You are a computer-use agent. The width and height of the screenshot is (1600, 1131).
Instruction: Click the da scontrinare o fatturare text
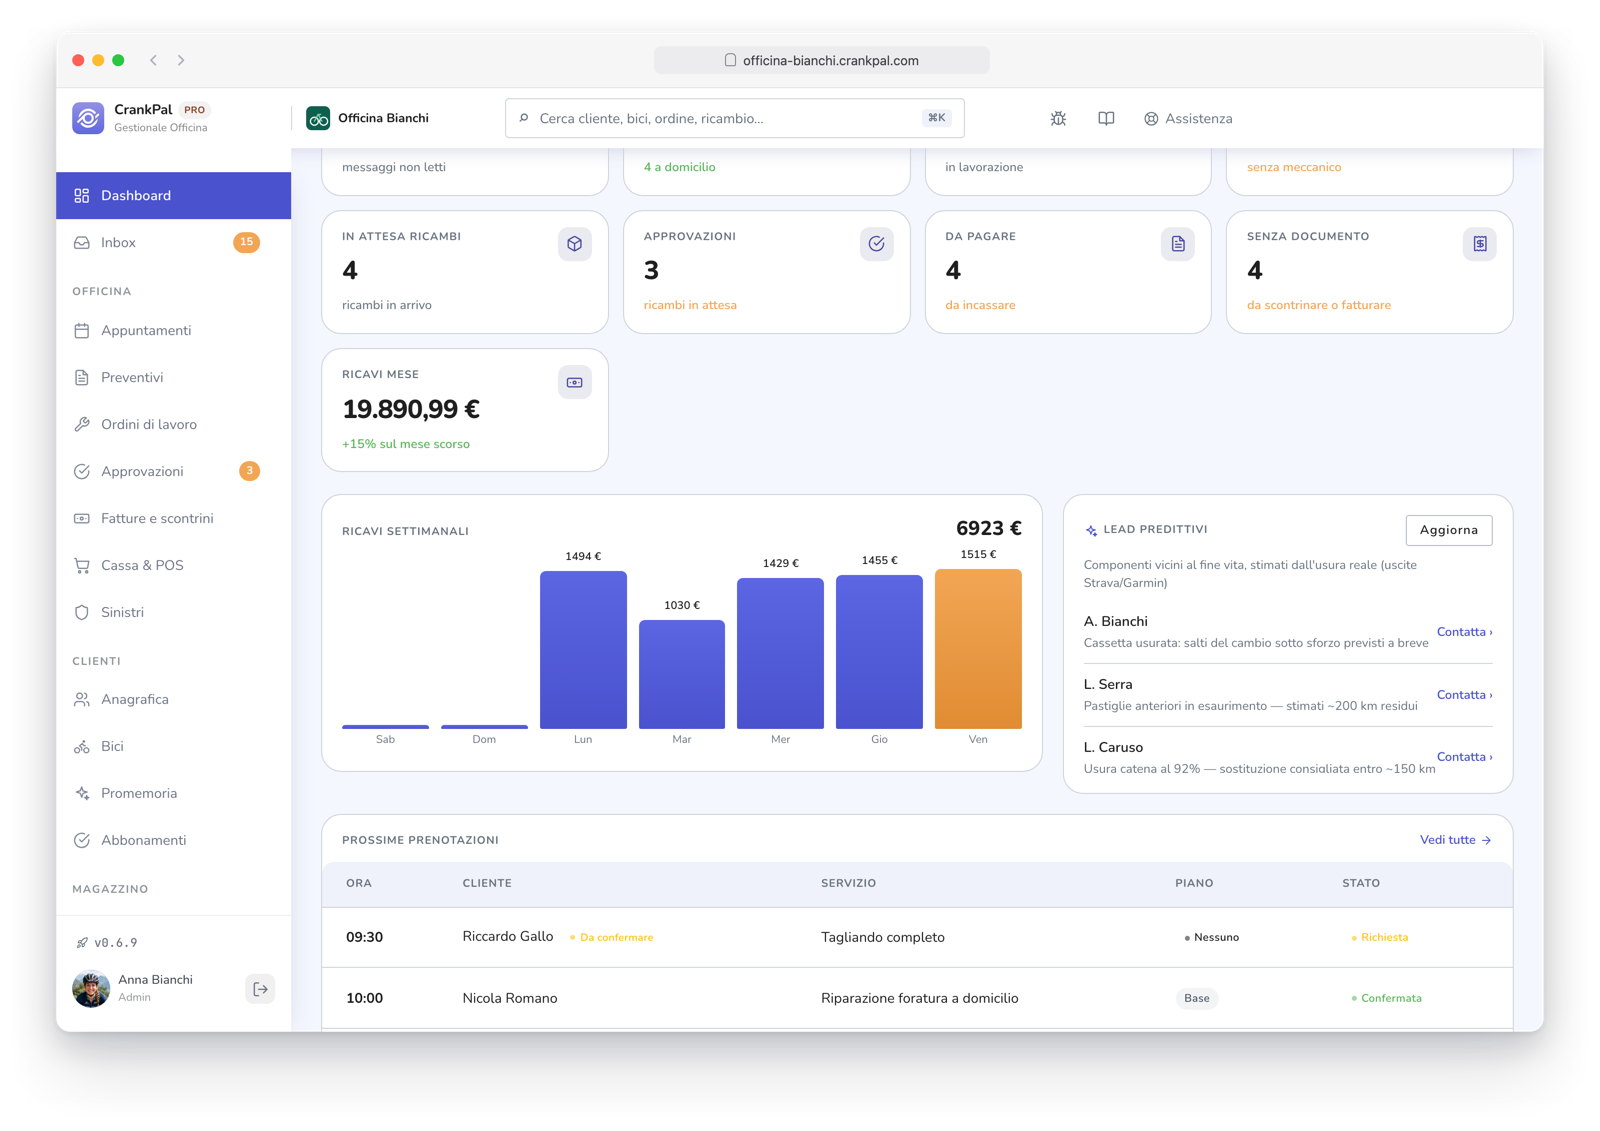[1319, 305]
